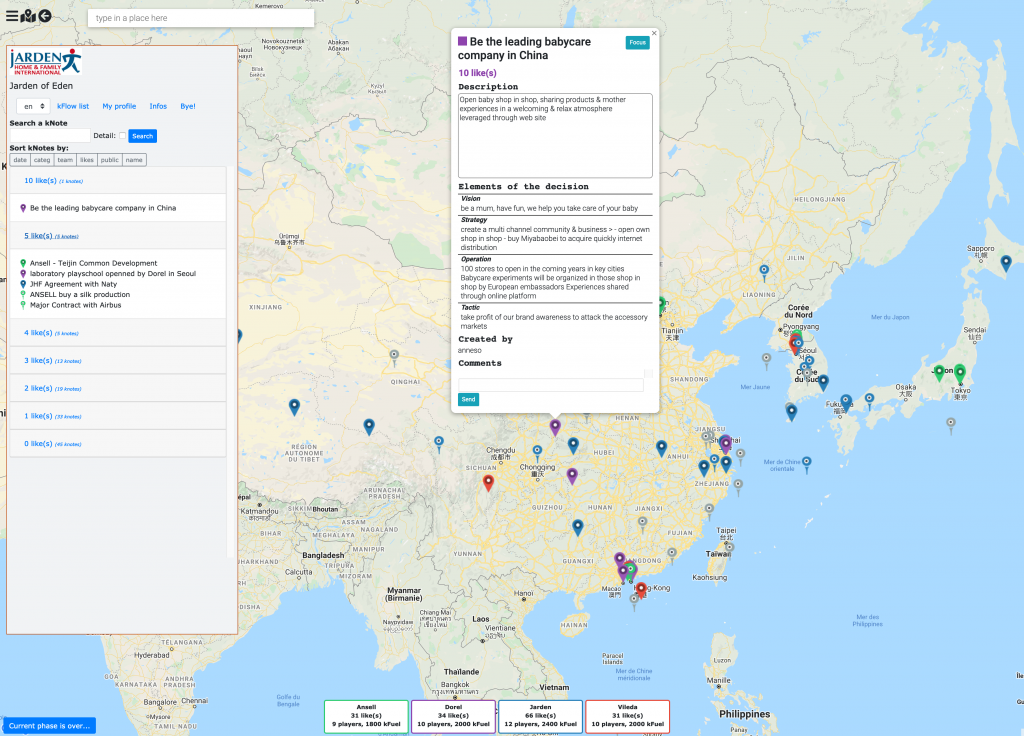
Task: Click the back arrow icon
Action: (44, 16)
